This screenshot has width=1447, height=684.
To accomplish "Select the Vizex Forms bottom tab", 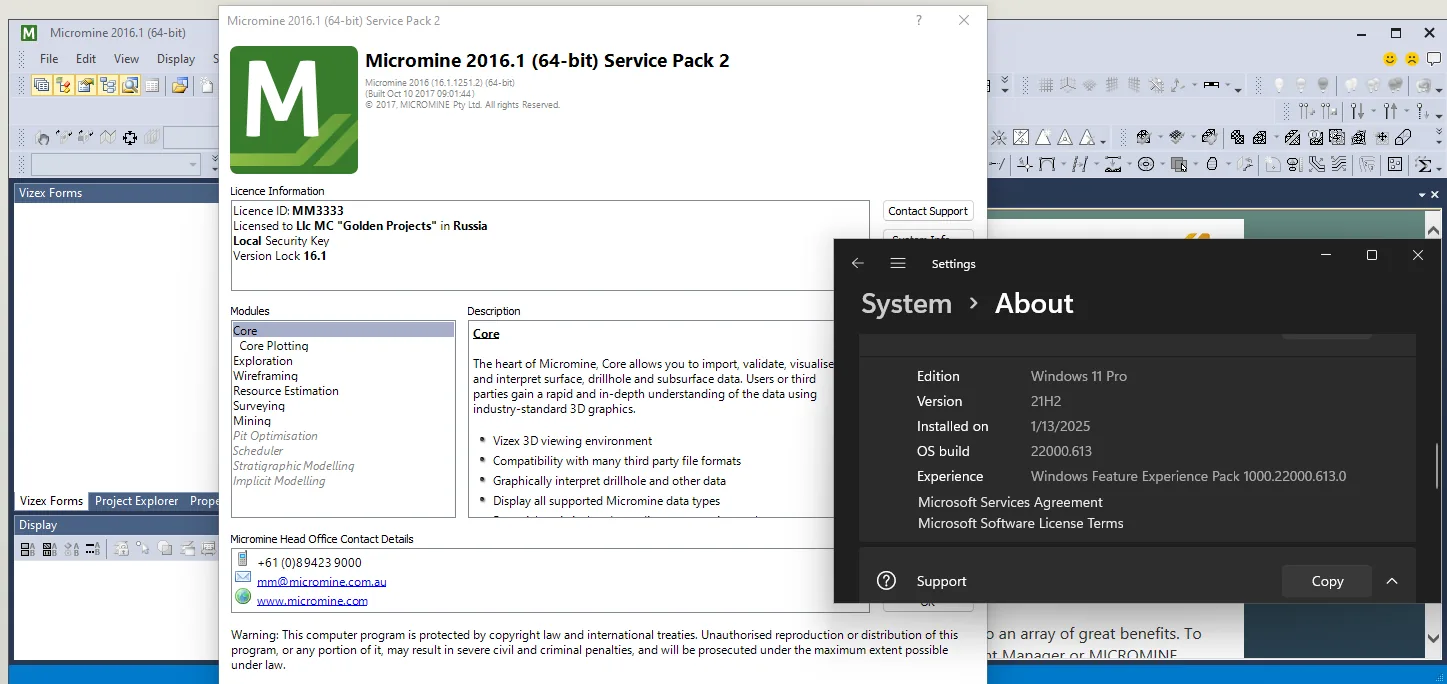I will (51, 501).
